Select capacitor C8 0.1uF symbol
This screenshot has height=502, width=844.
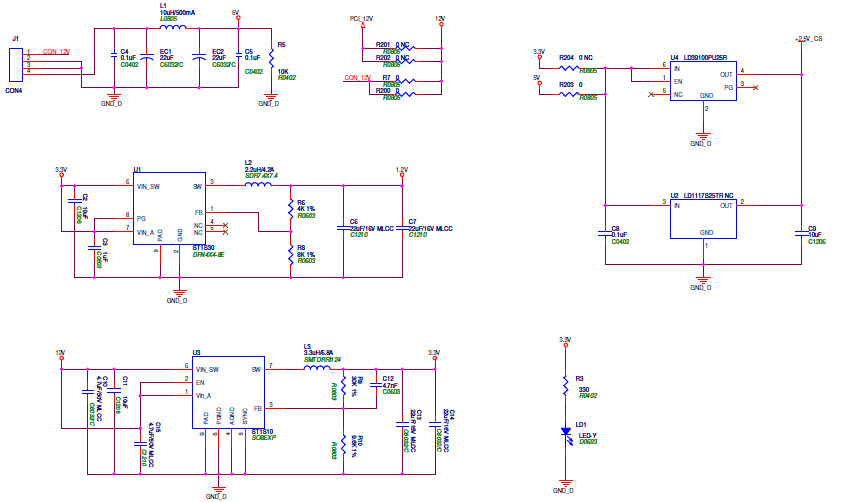pyautogui.click(x=604, y=235)
